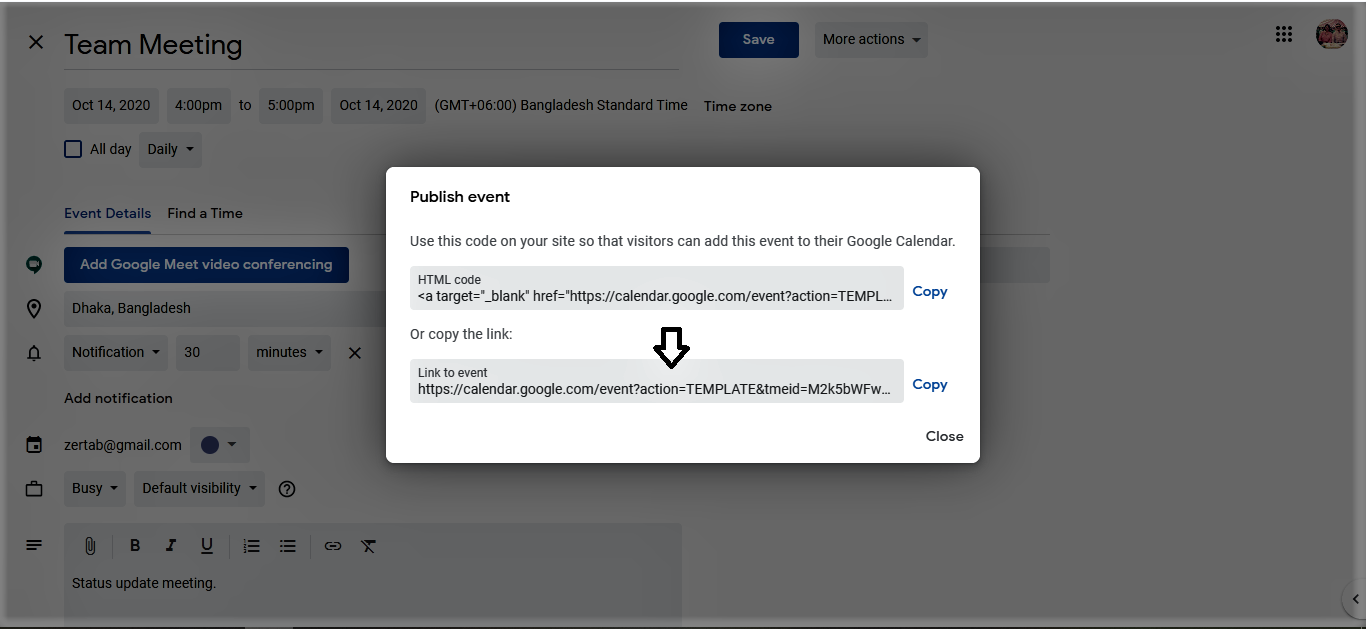Check the All day checkbox
Viewport: 1366px width, 629px height.
point(73,149)
